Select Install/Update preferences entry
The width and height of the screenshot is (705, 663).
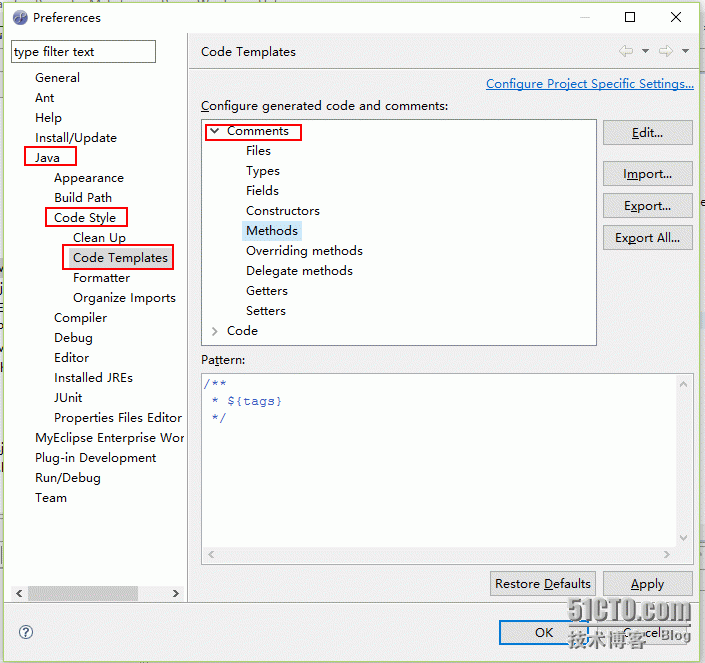(x=76, y=138)
